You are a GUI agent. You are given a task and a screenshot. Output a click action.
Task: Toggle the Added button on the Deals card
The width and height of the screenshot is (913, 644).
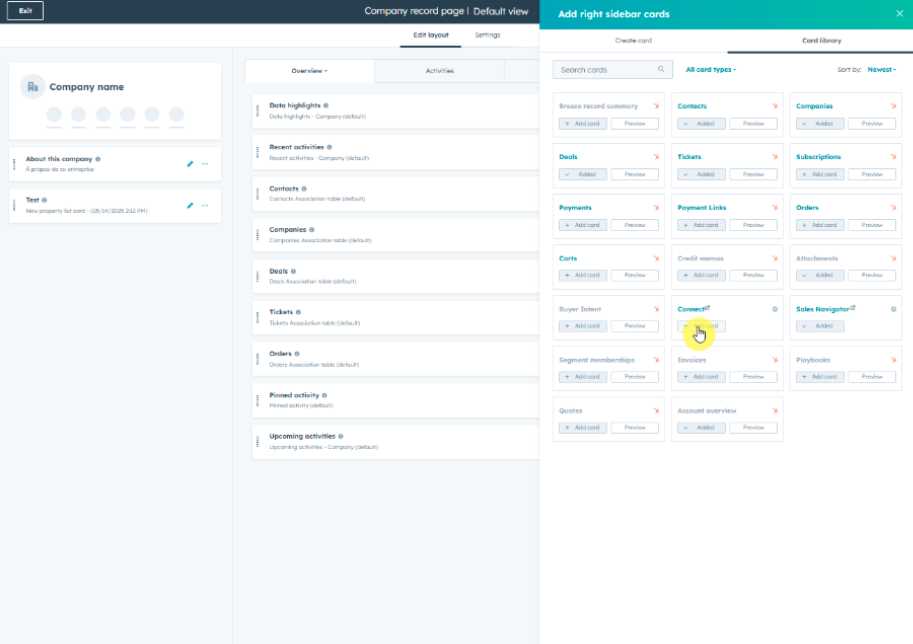(582, 174)
